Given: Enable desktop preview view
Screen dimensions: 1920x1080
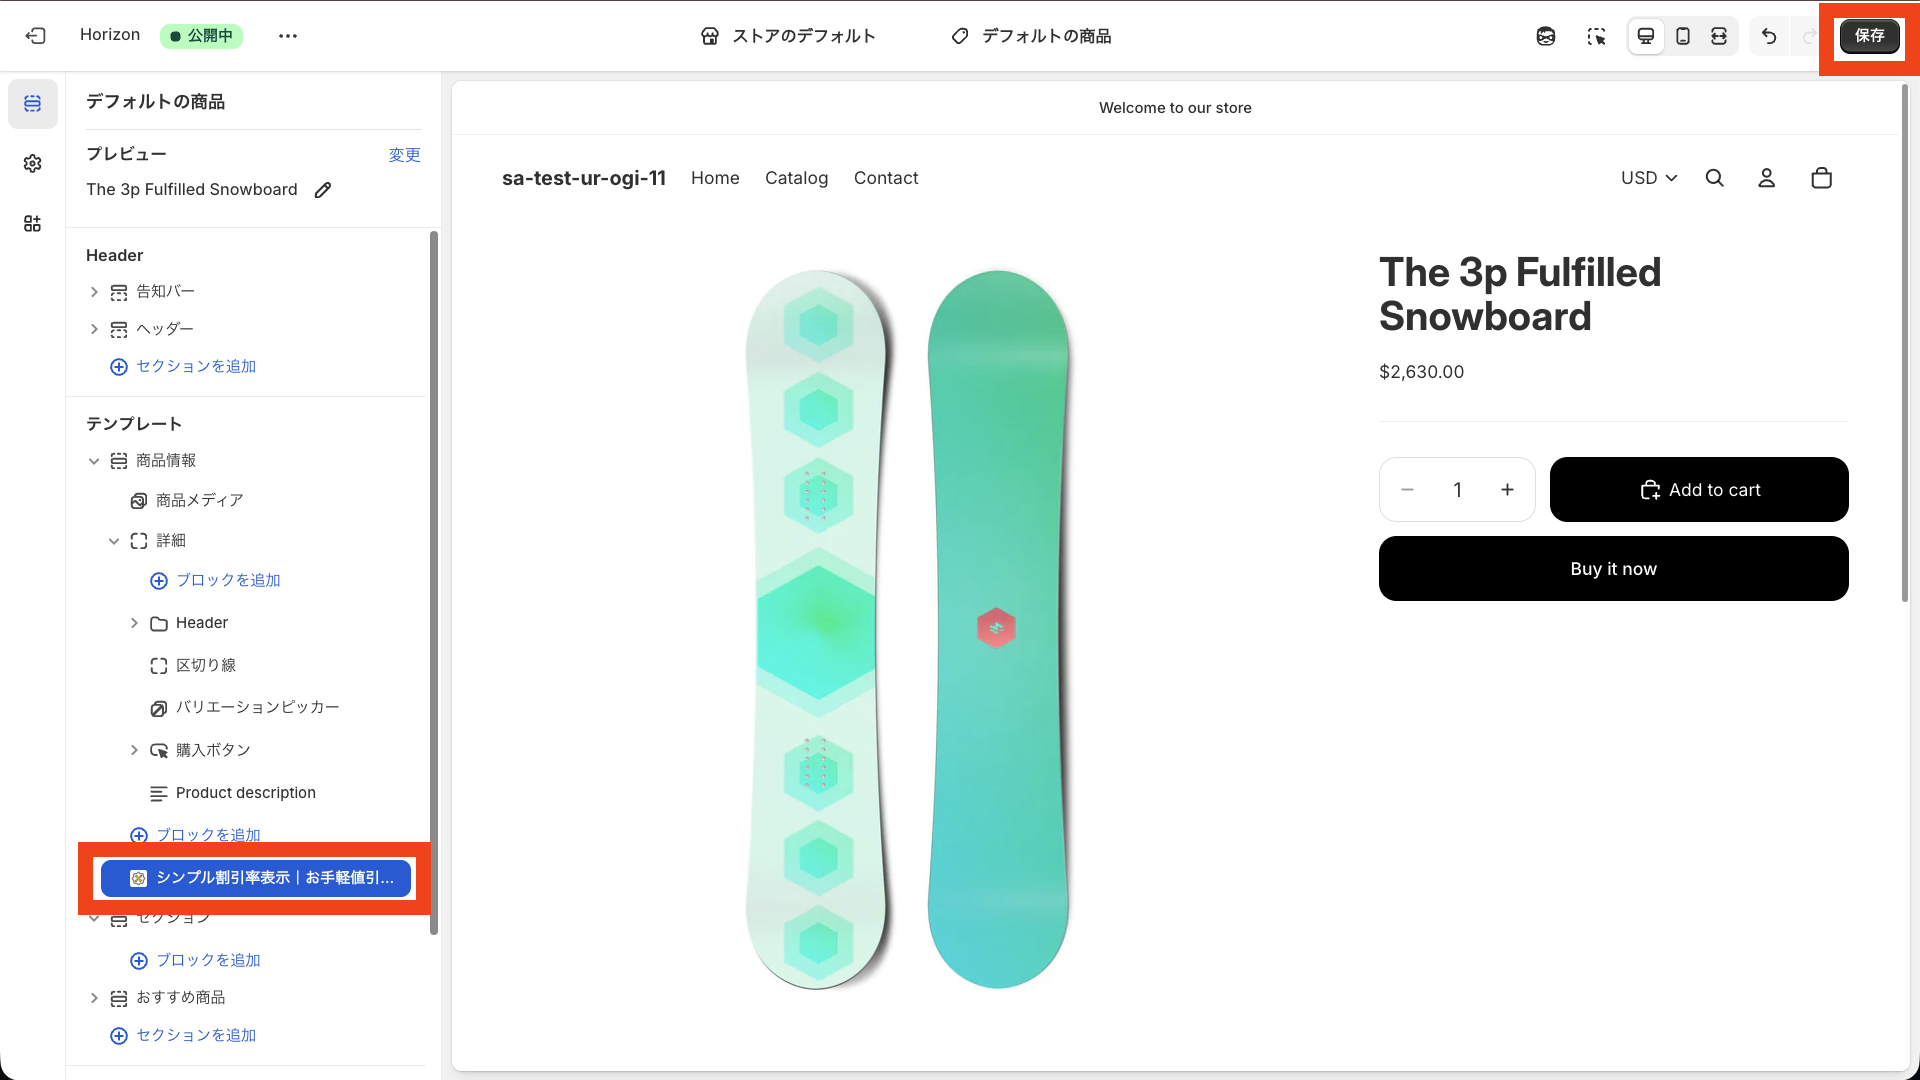Looking at the screenshot, I should (x=1646, y=36).
